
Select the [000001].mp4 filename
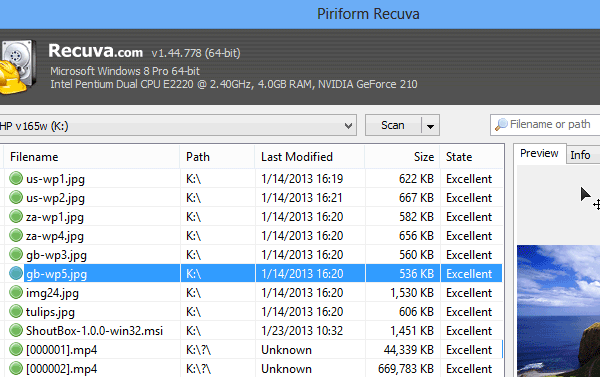tap(62, 350)
